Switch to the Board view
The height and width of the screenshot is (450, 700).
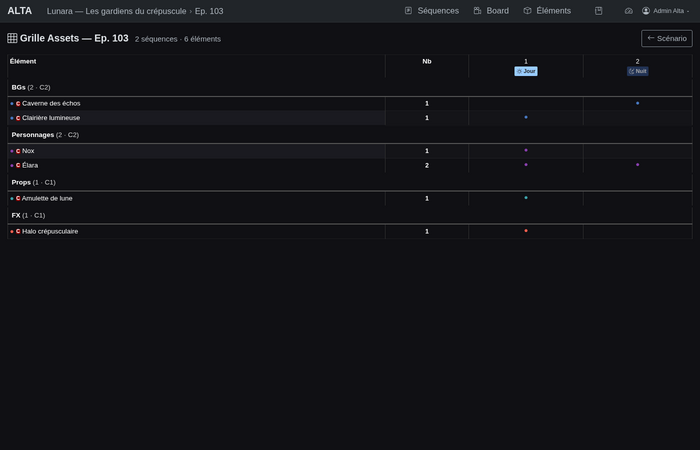490,11
